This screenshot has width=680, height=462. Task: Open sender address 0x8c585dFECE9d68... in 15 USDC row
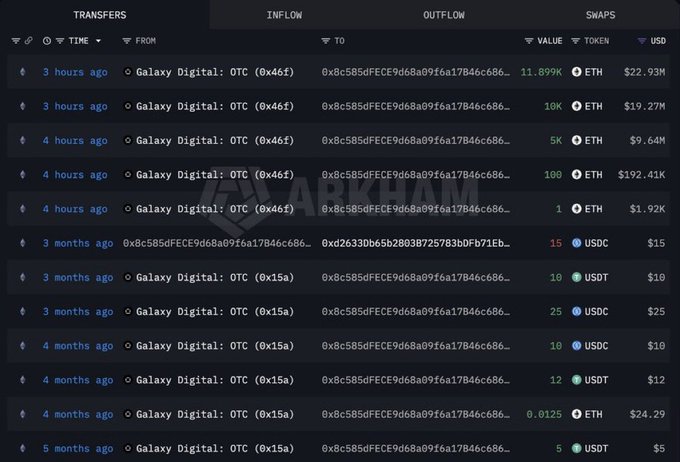click(217, 243)
